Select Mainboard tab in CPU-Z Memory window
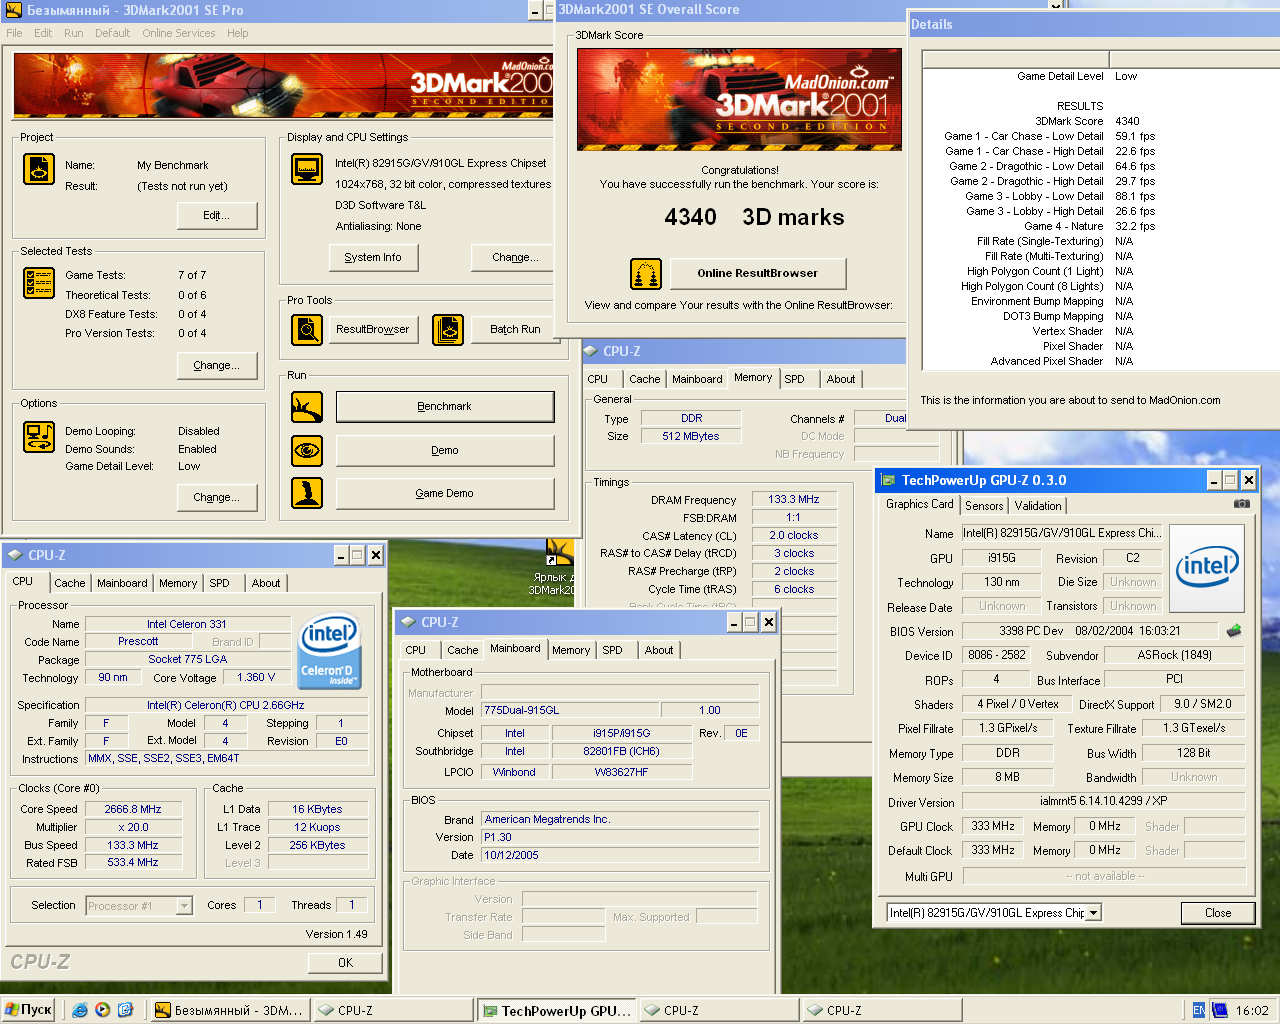 697,379
